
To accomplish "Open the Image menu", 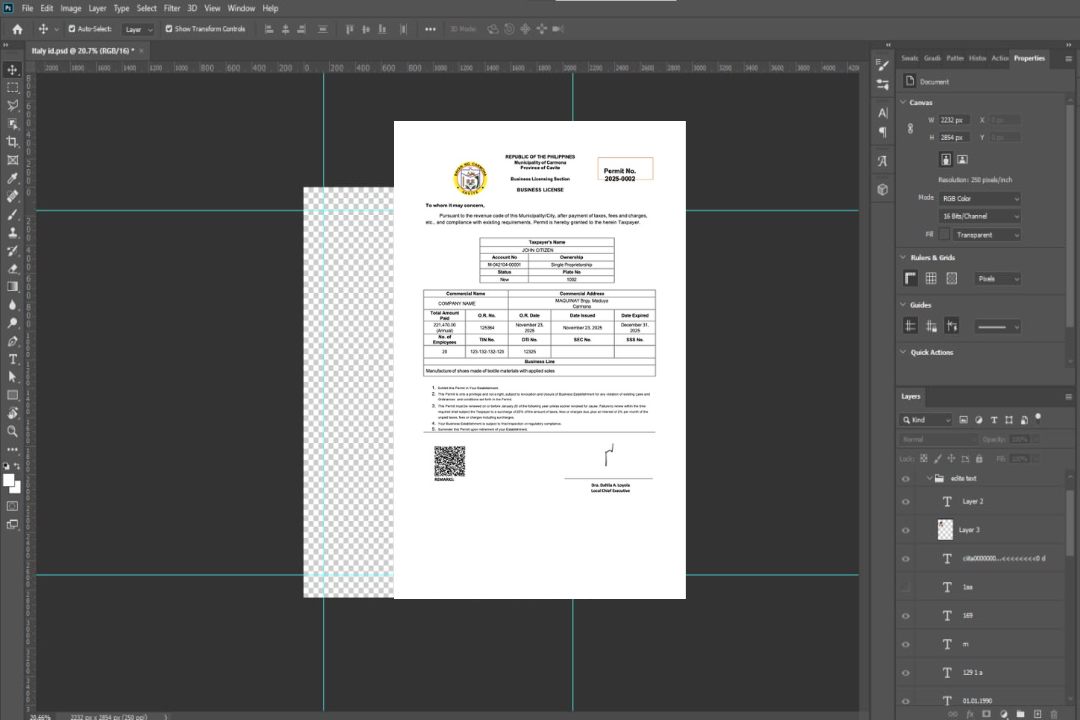I will click(70, 8).
